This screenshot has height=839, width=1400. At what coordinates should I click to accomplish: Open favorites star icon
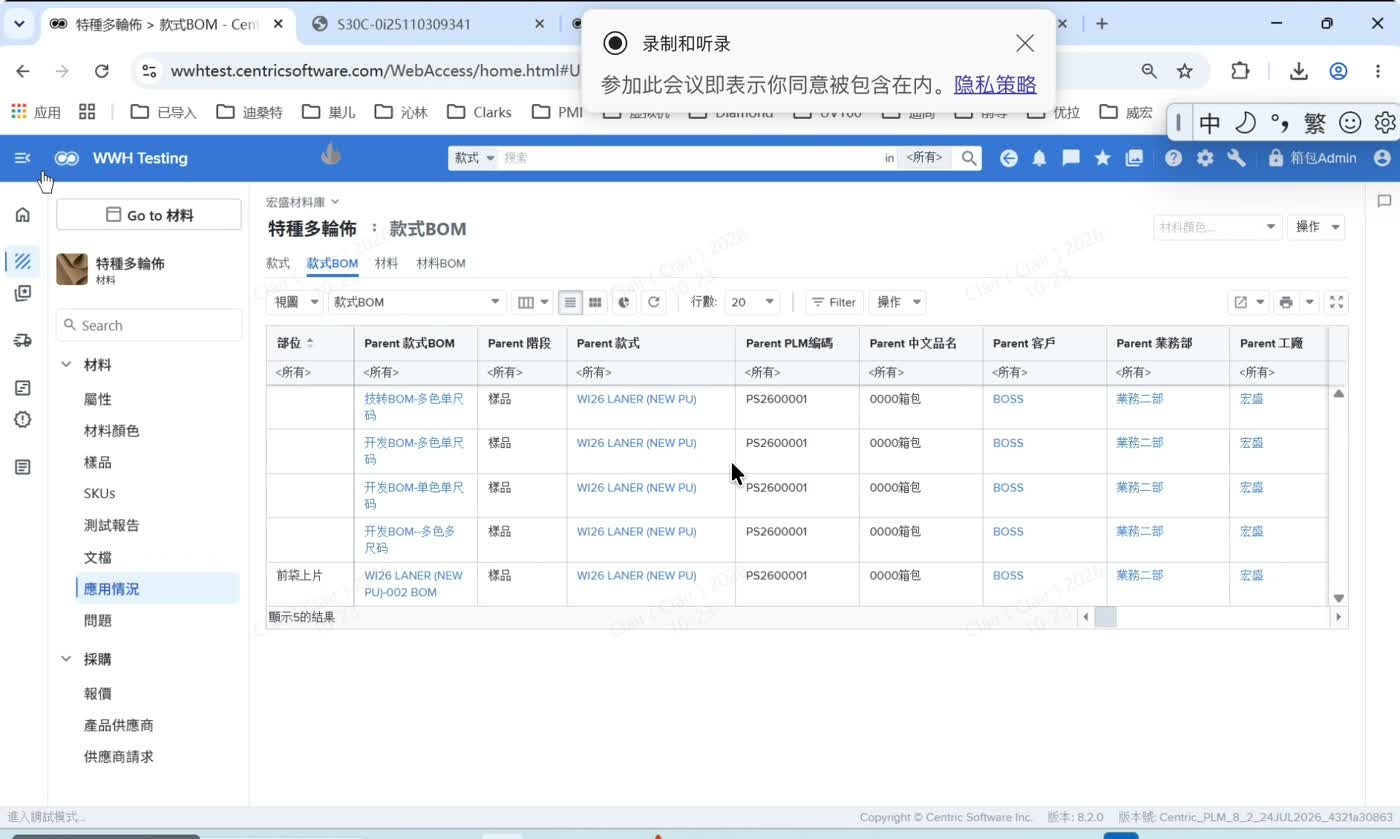(x=1103, y=158)
